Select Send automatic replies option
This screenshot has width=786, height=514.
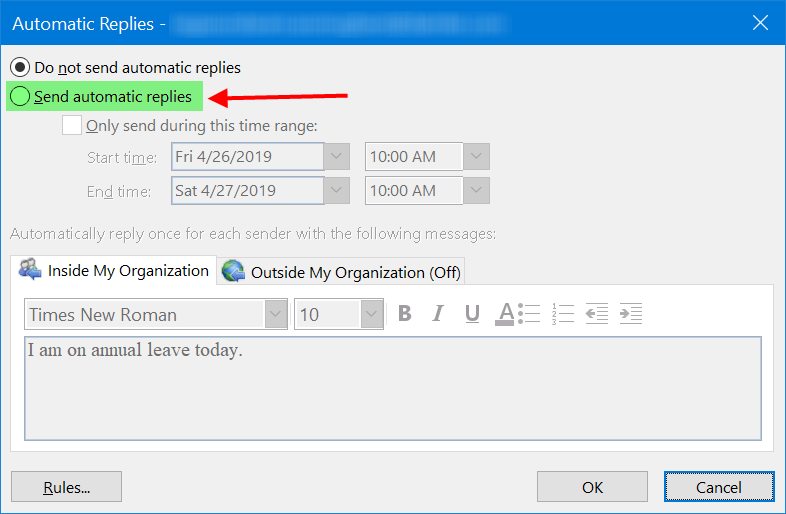(x=20, y=97)
